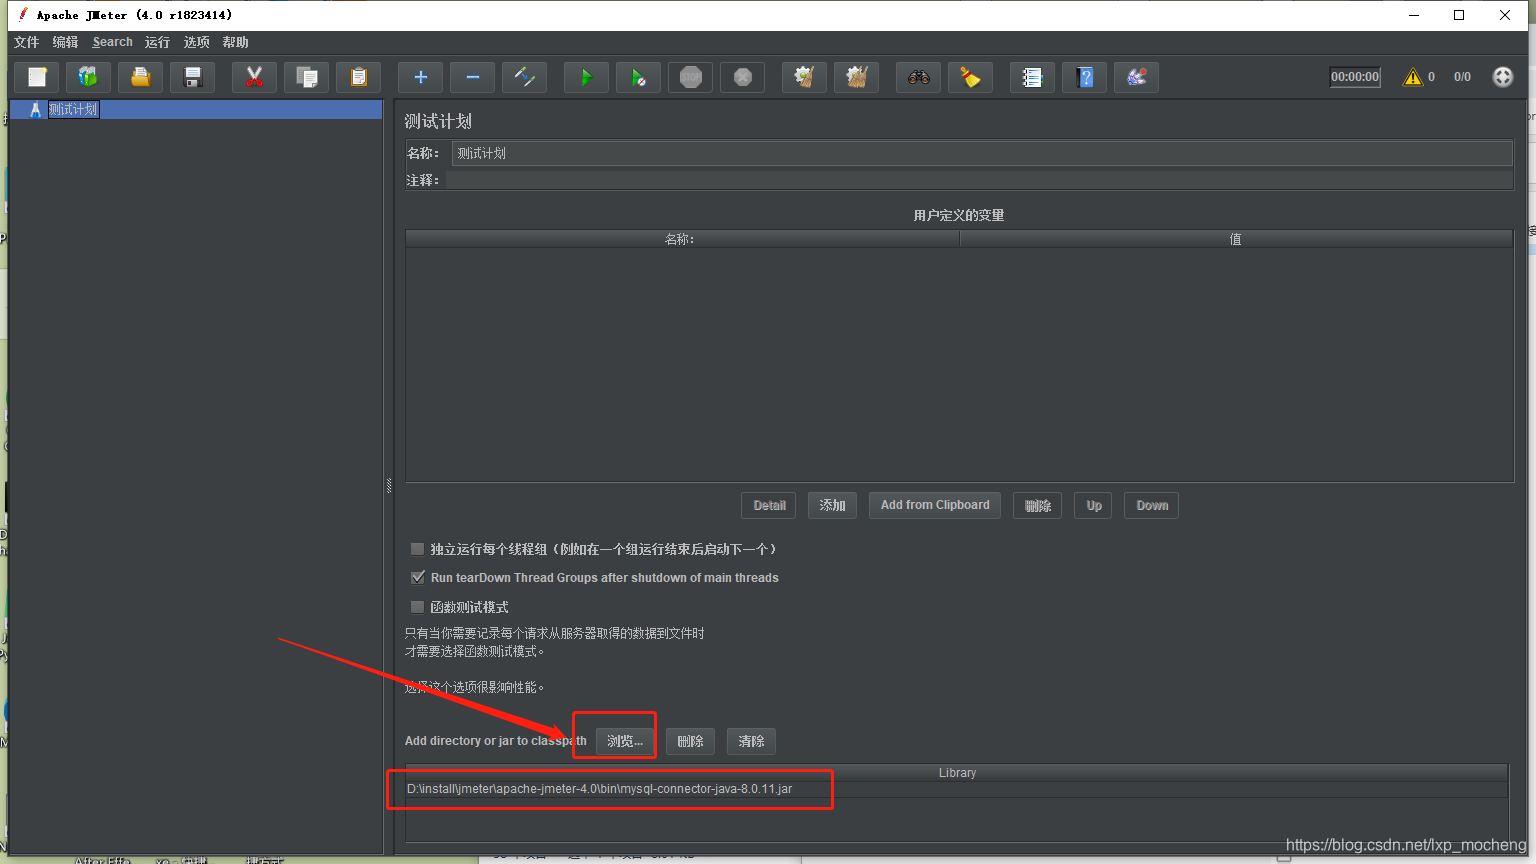
Task: Move variable Up button
Action: tap(1093, 505)
